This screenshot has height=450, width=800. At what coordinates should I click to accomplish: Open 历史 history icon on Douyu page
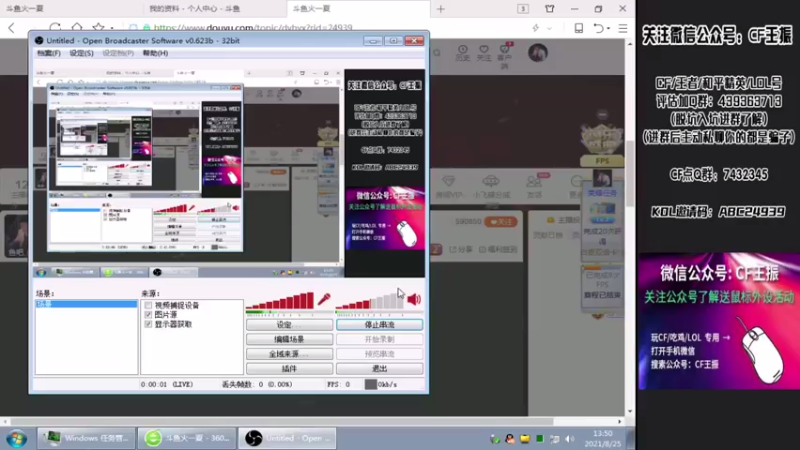click(462, 53)
